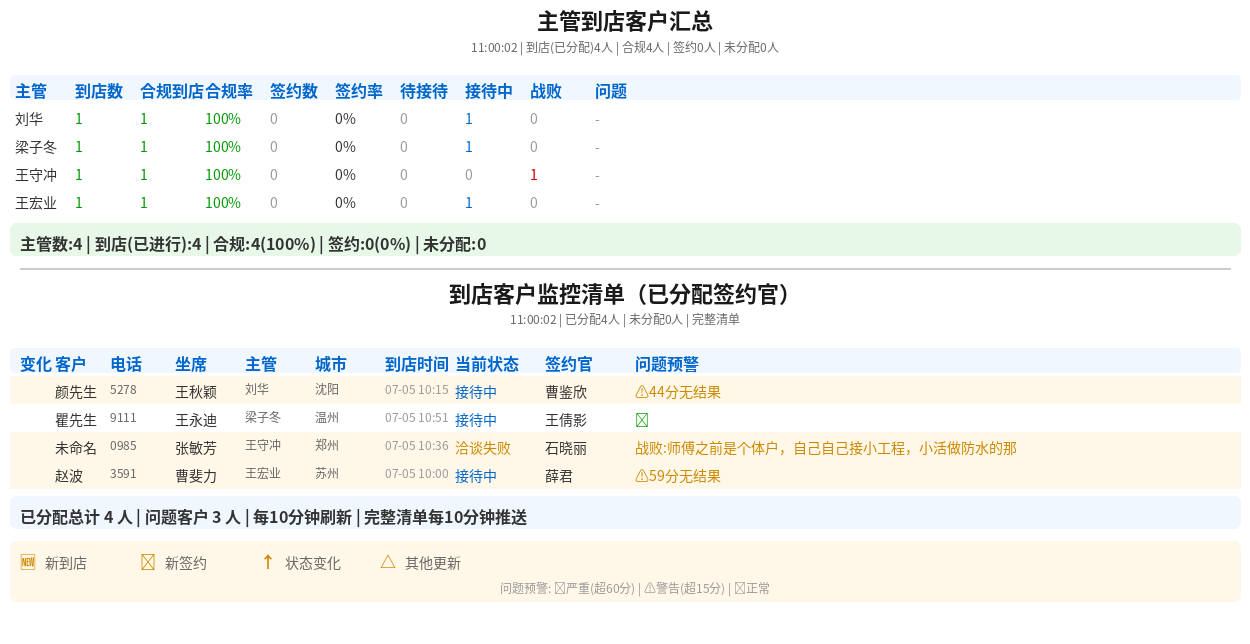Click the 已分配总计 4 人 footer bar
Image resolution: width=1250 pixels, height=644 pixels.
pos(625,513)
